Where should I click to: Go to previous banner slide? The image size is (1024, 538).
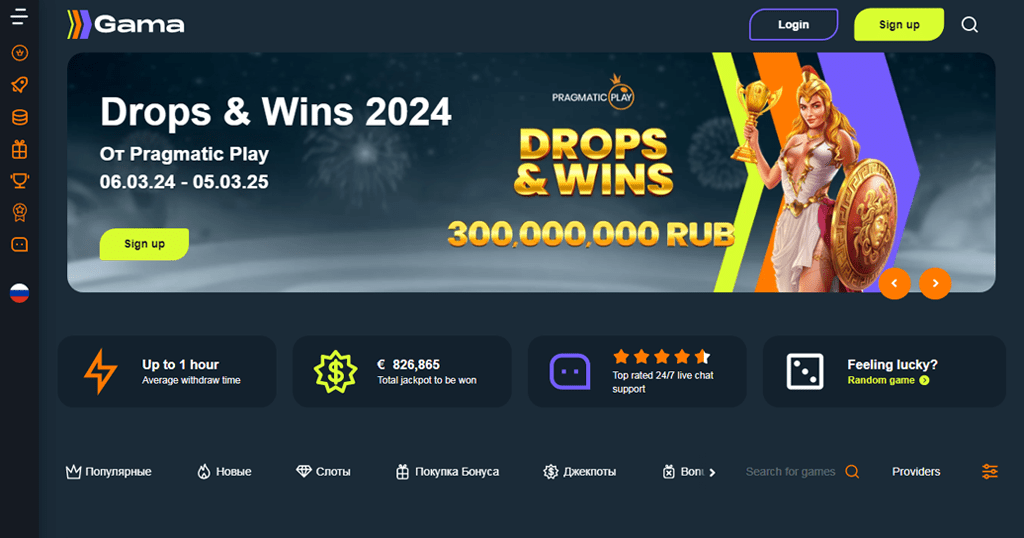click(895, 283)
